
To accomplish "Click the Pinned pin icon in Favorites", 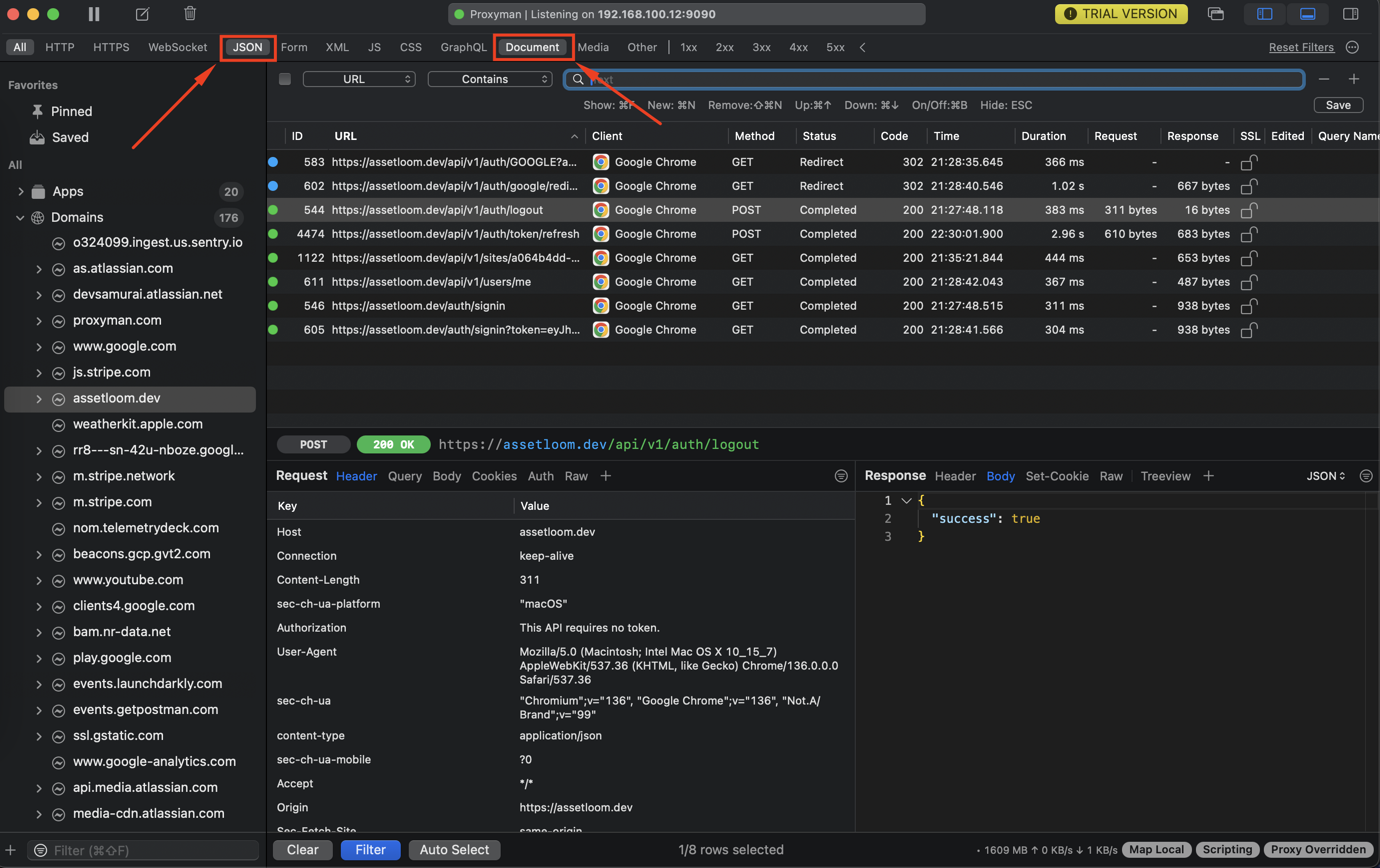I will tap(37, 111).
